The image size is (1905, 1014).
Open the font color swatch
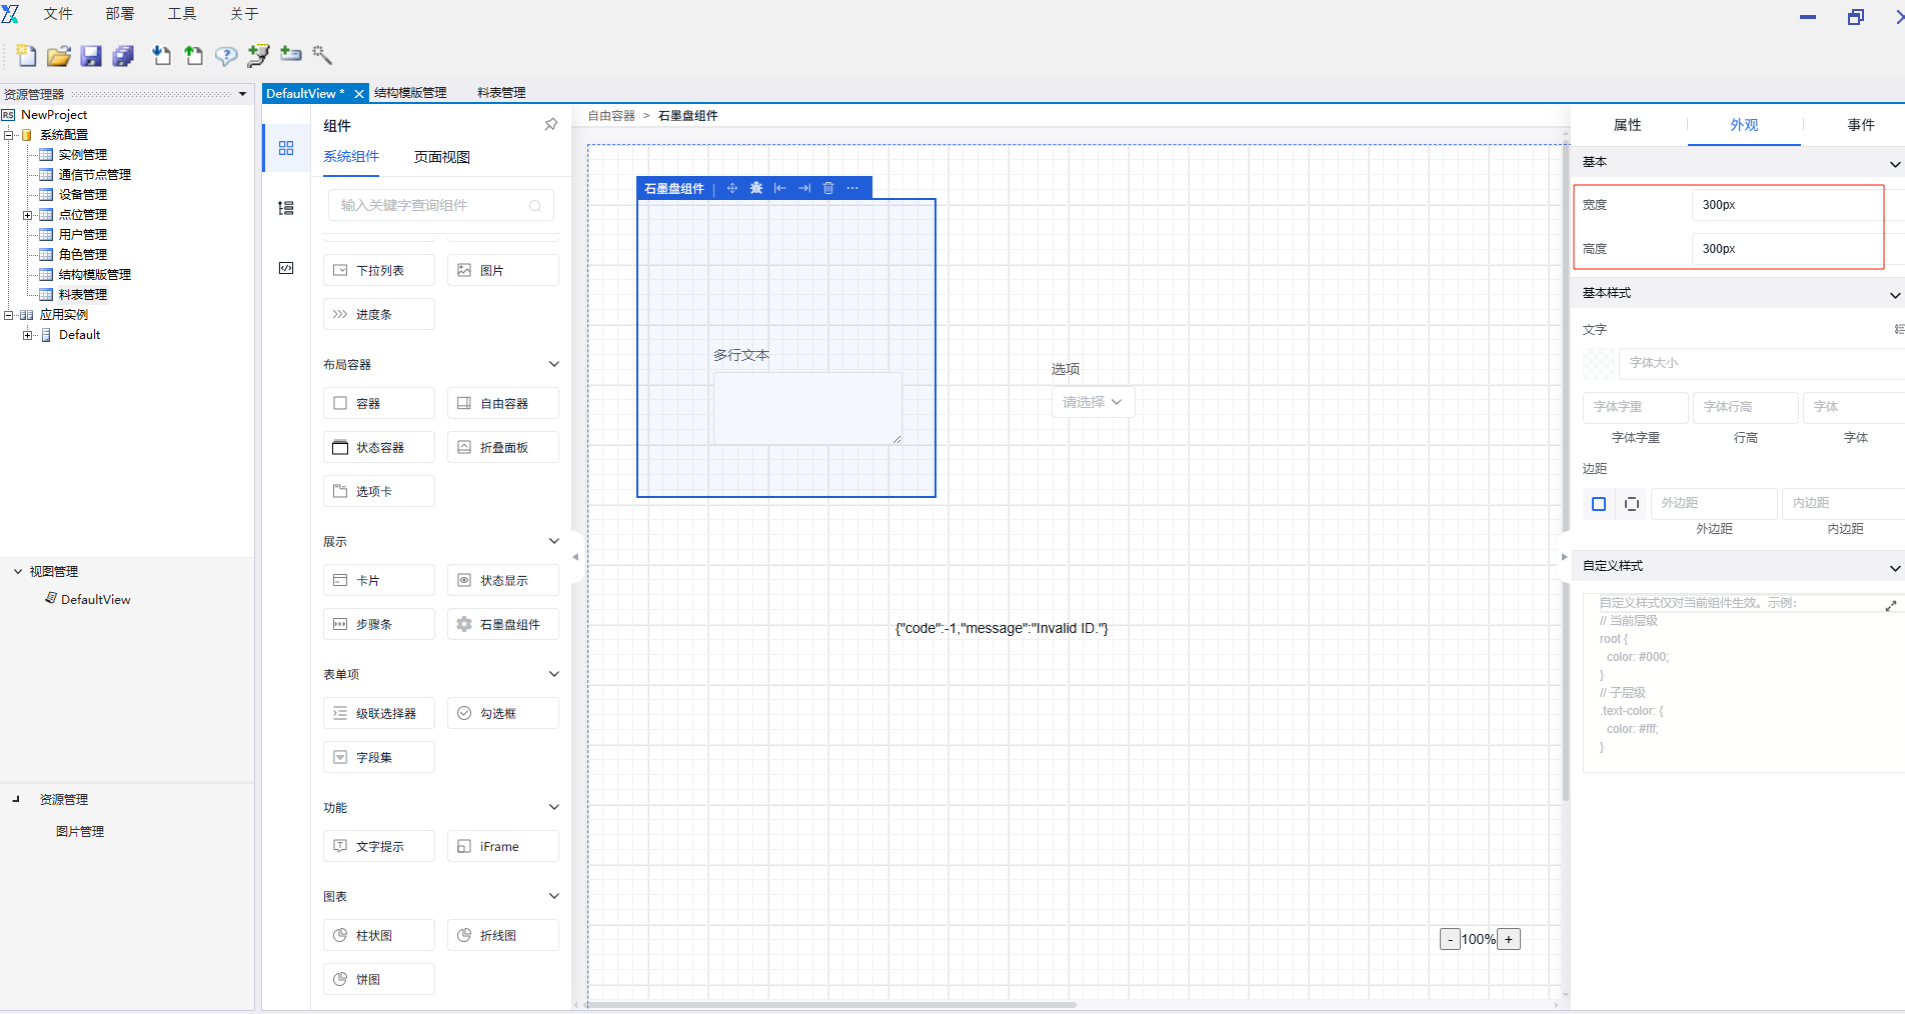point(1598,363)
